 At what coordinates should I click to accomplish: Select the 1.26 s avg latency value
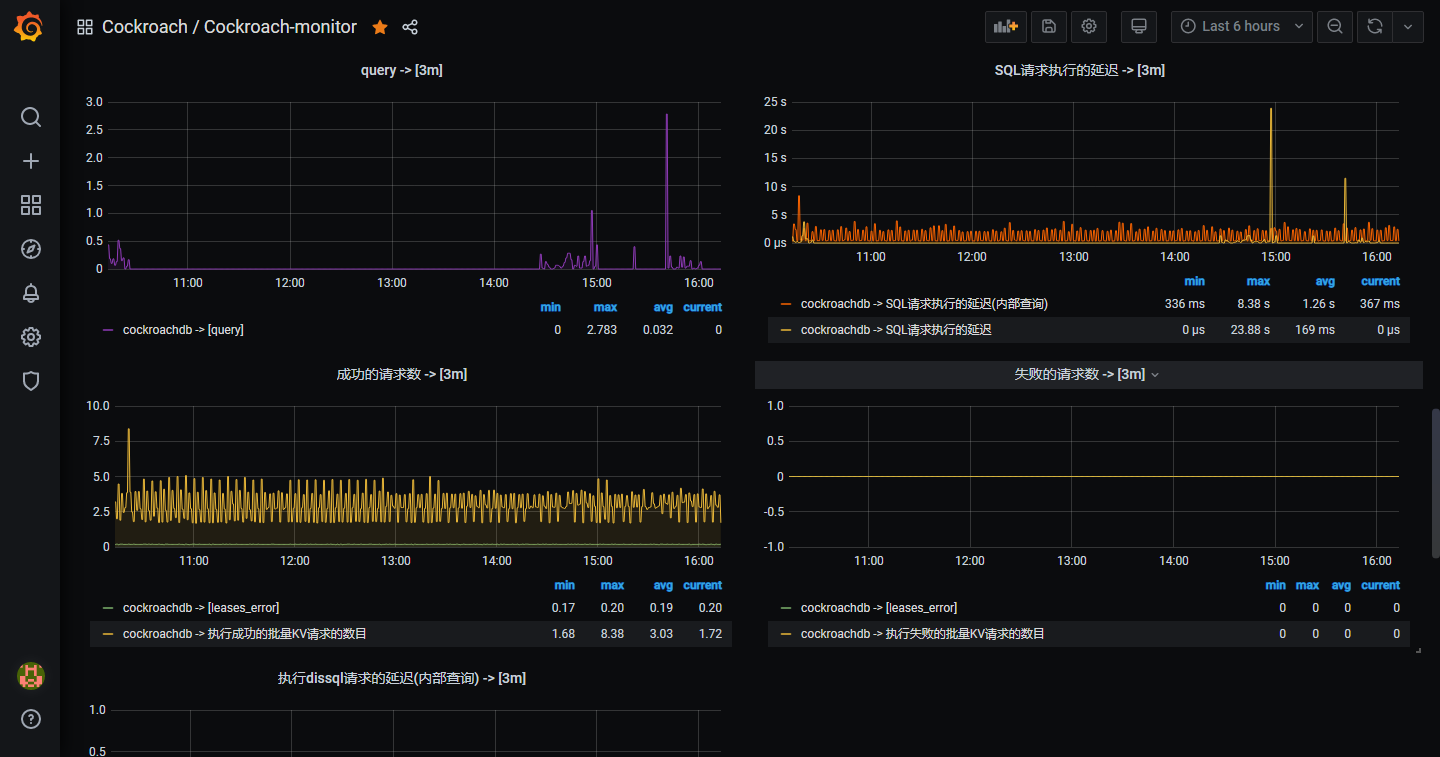(1318, 304)
